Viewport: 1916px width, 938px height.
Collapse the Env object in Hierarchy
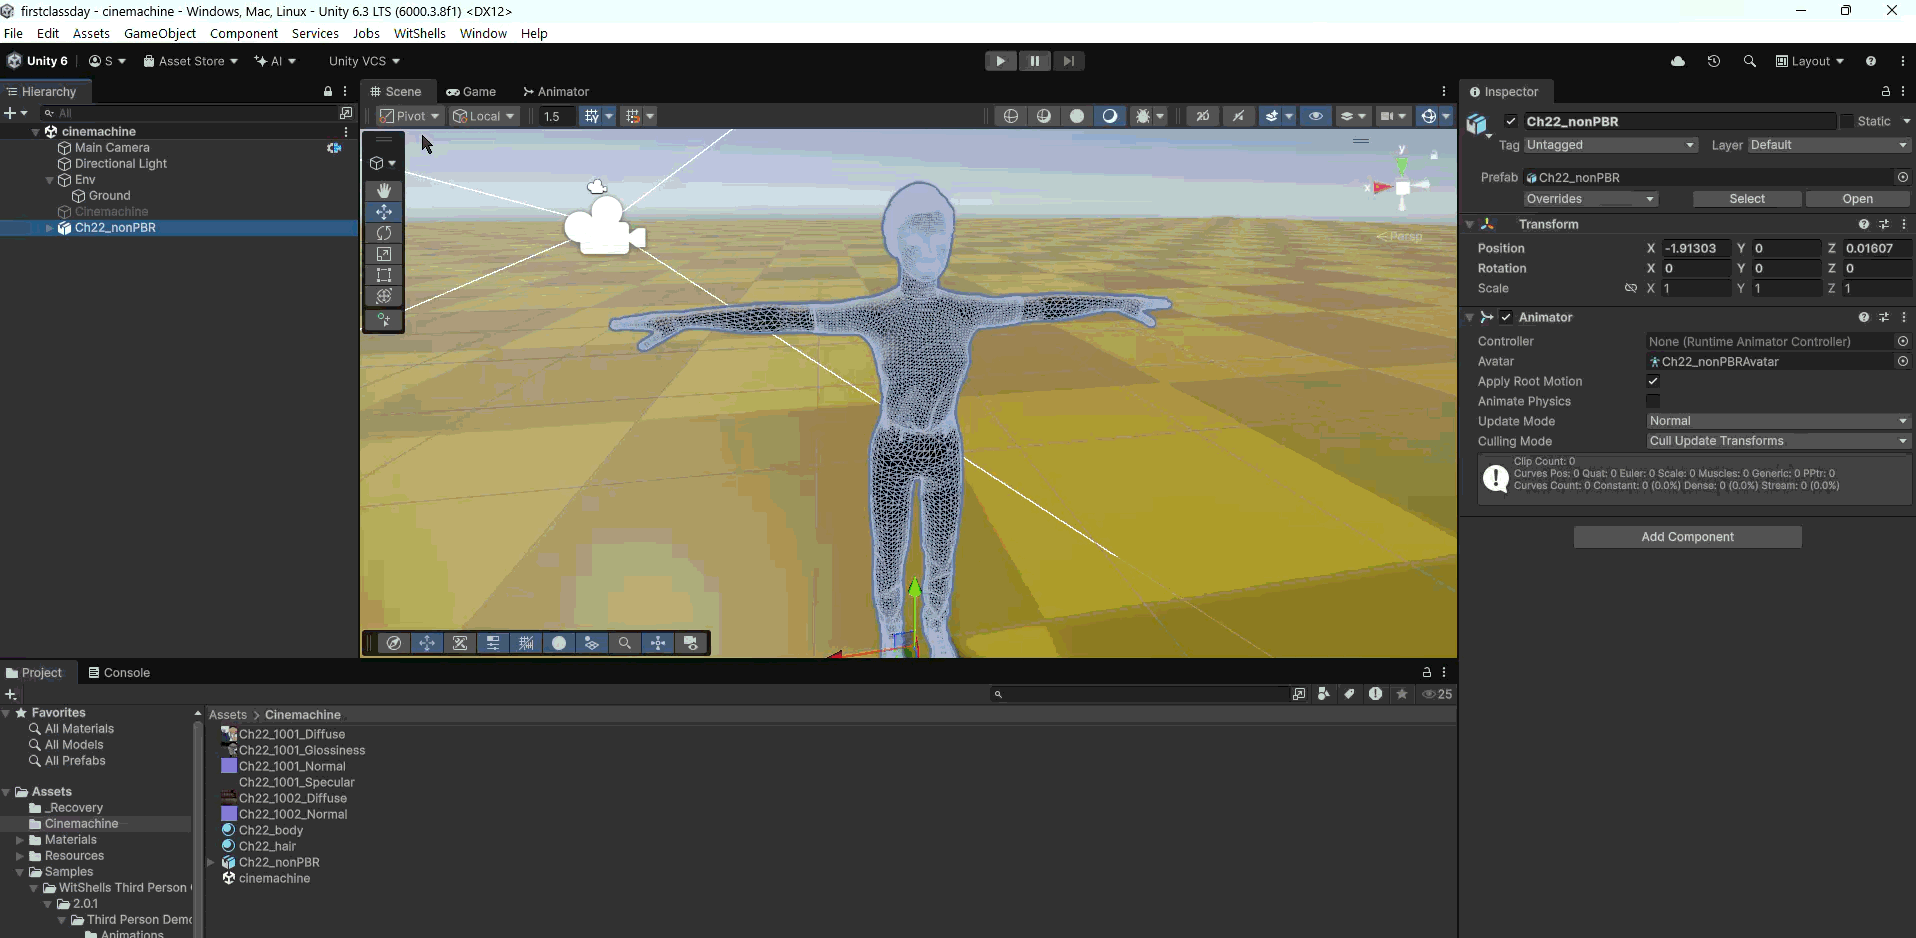pyautogui.click(x=49, y=180)
